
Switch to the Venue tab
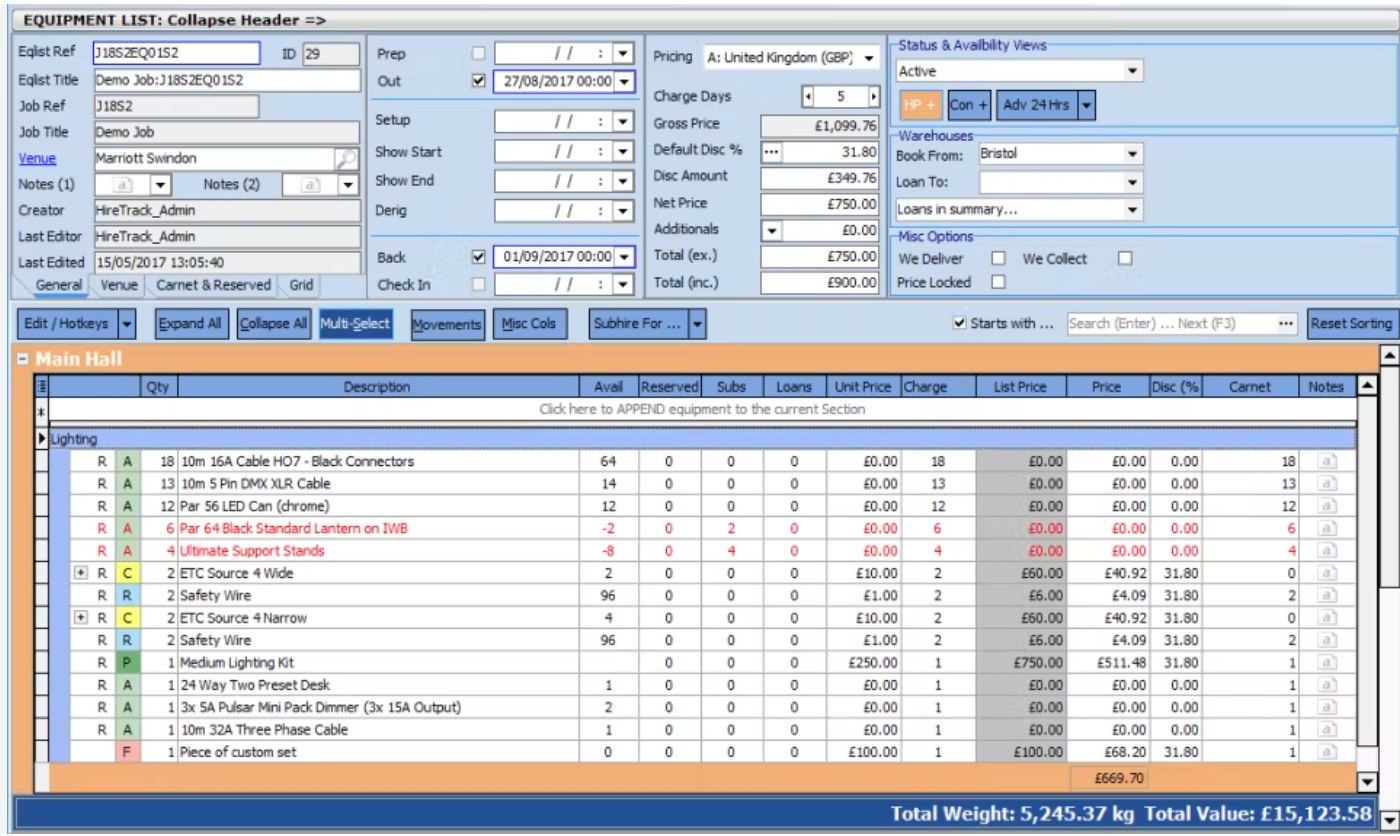119,285
